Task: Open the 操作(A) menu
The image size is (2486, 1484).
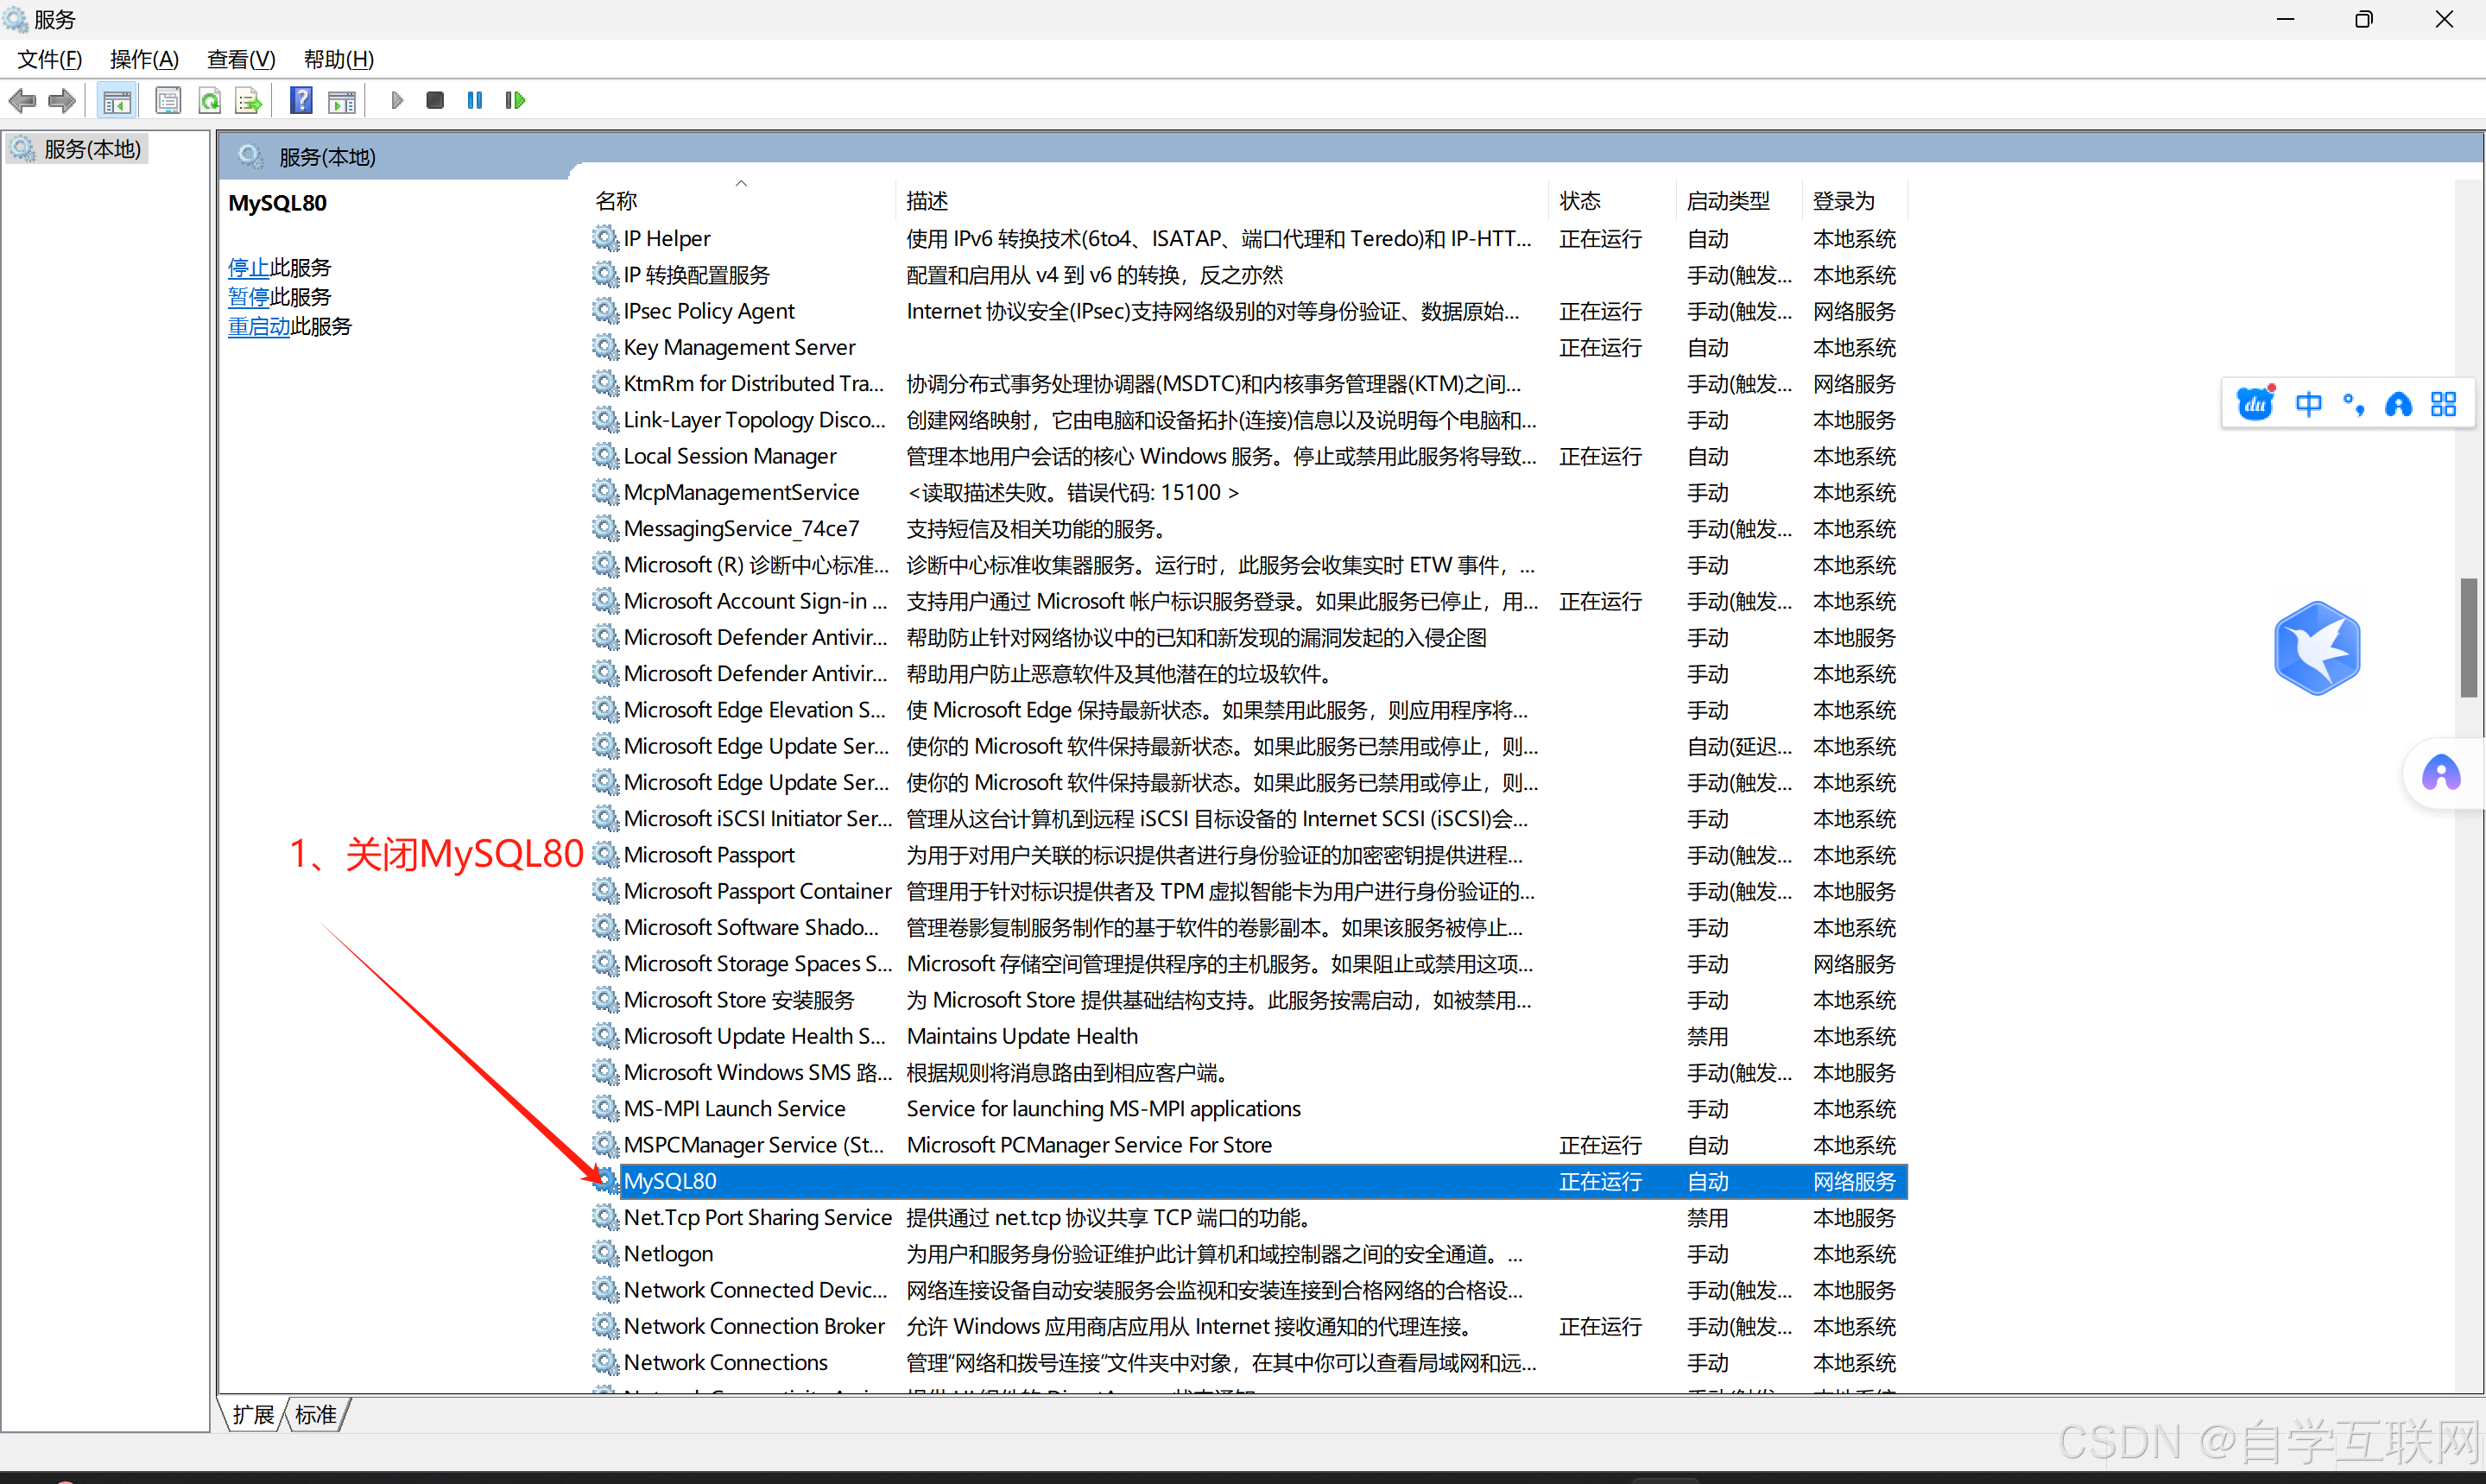Action: 143,59
